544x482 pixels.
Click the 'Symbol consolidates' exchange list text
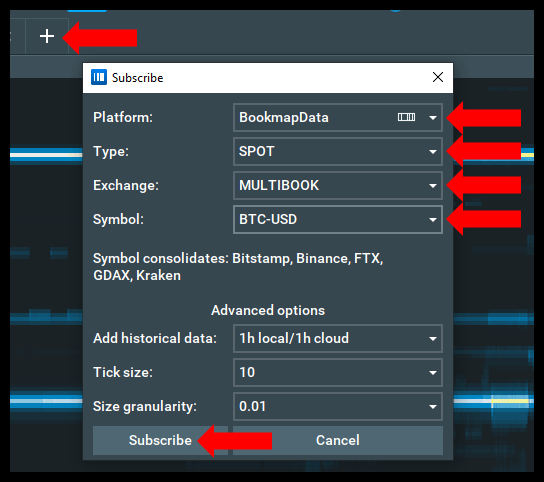tap(238, 267)
